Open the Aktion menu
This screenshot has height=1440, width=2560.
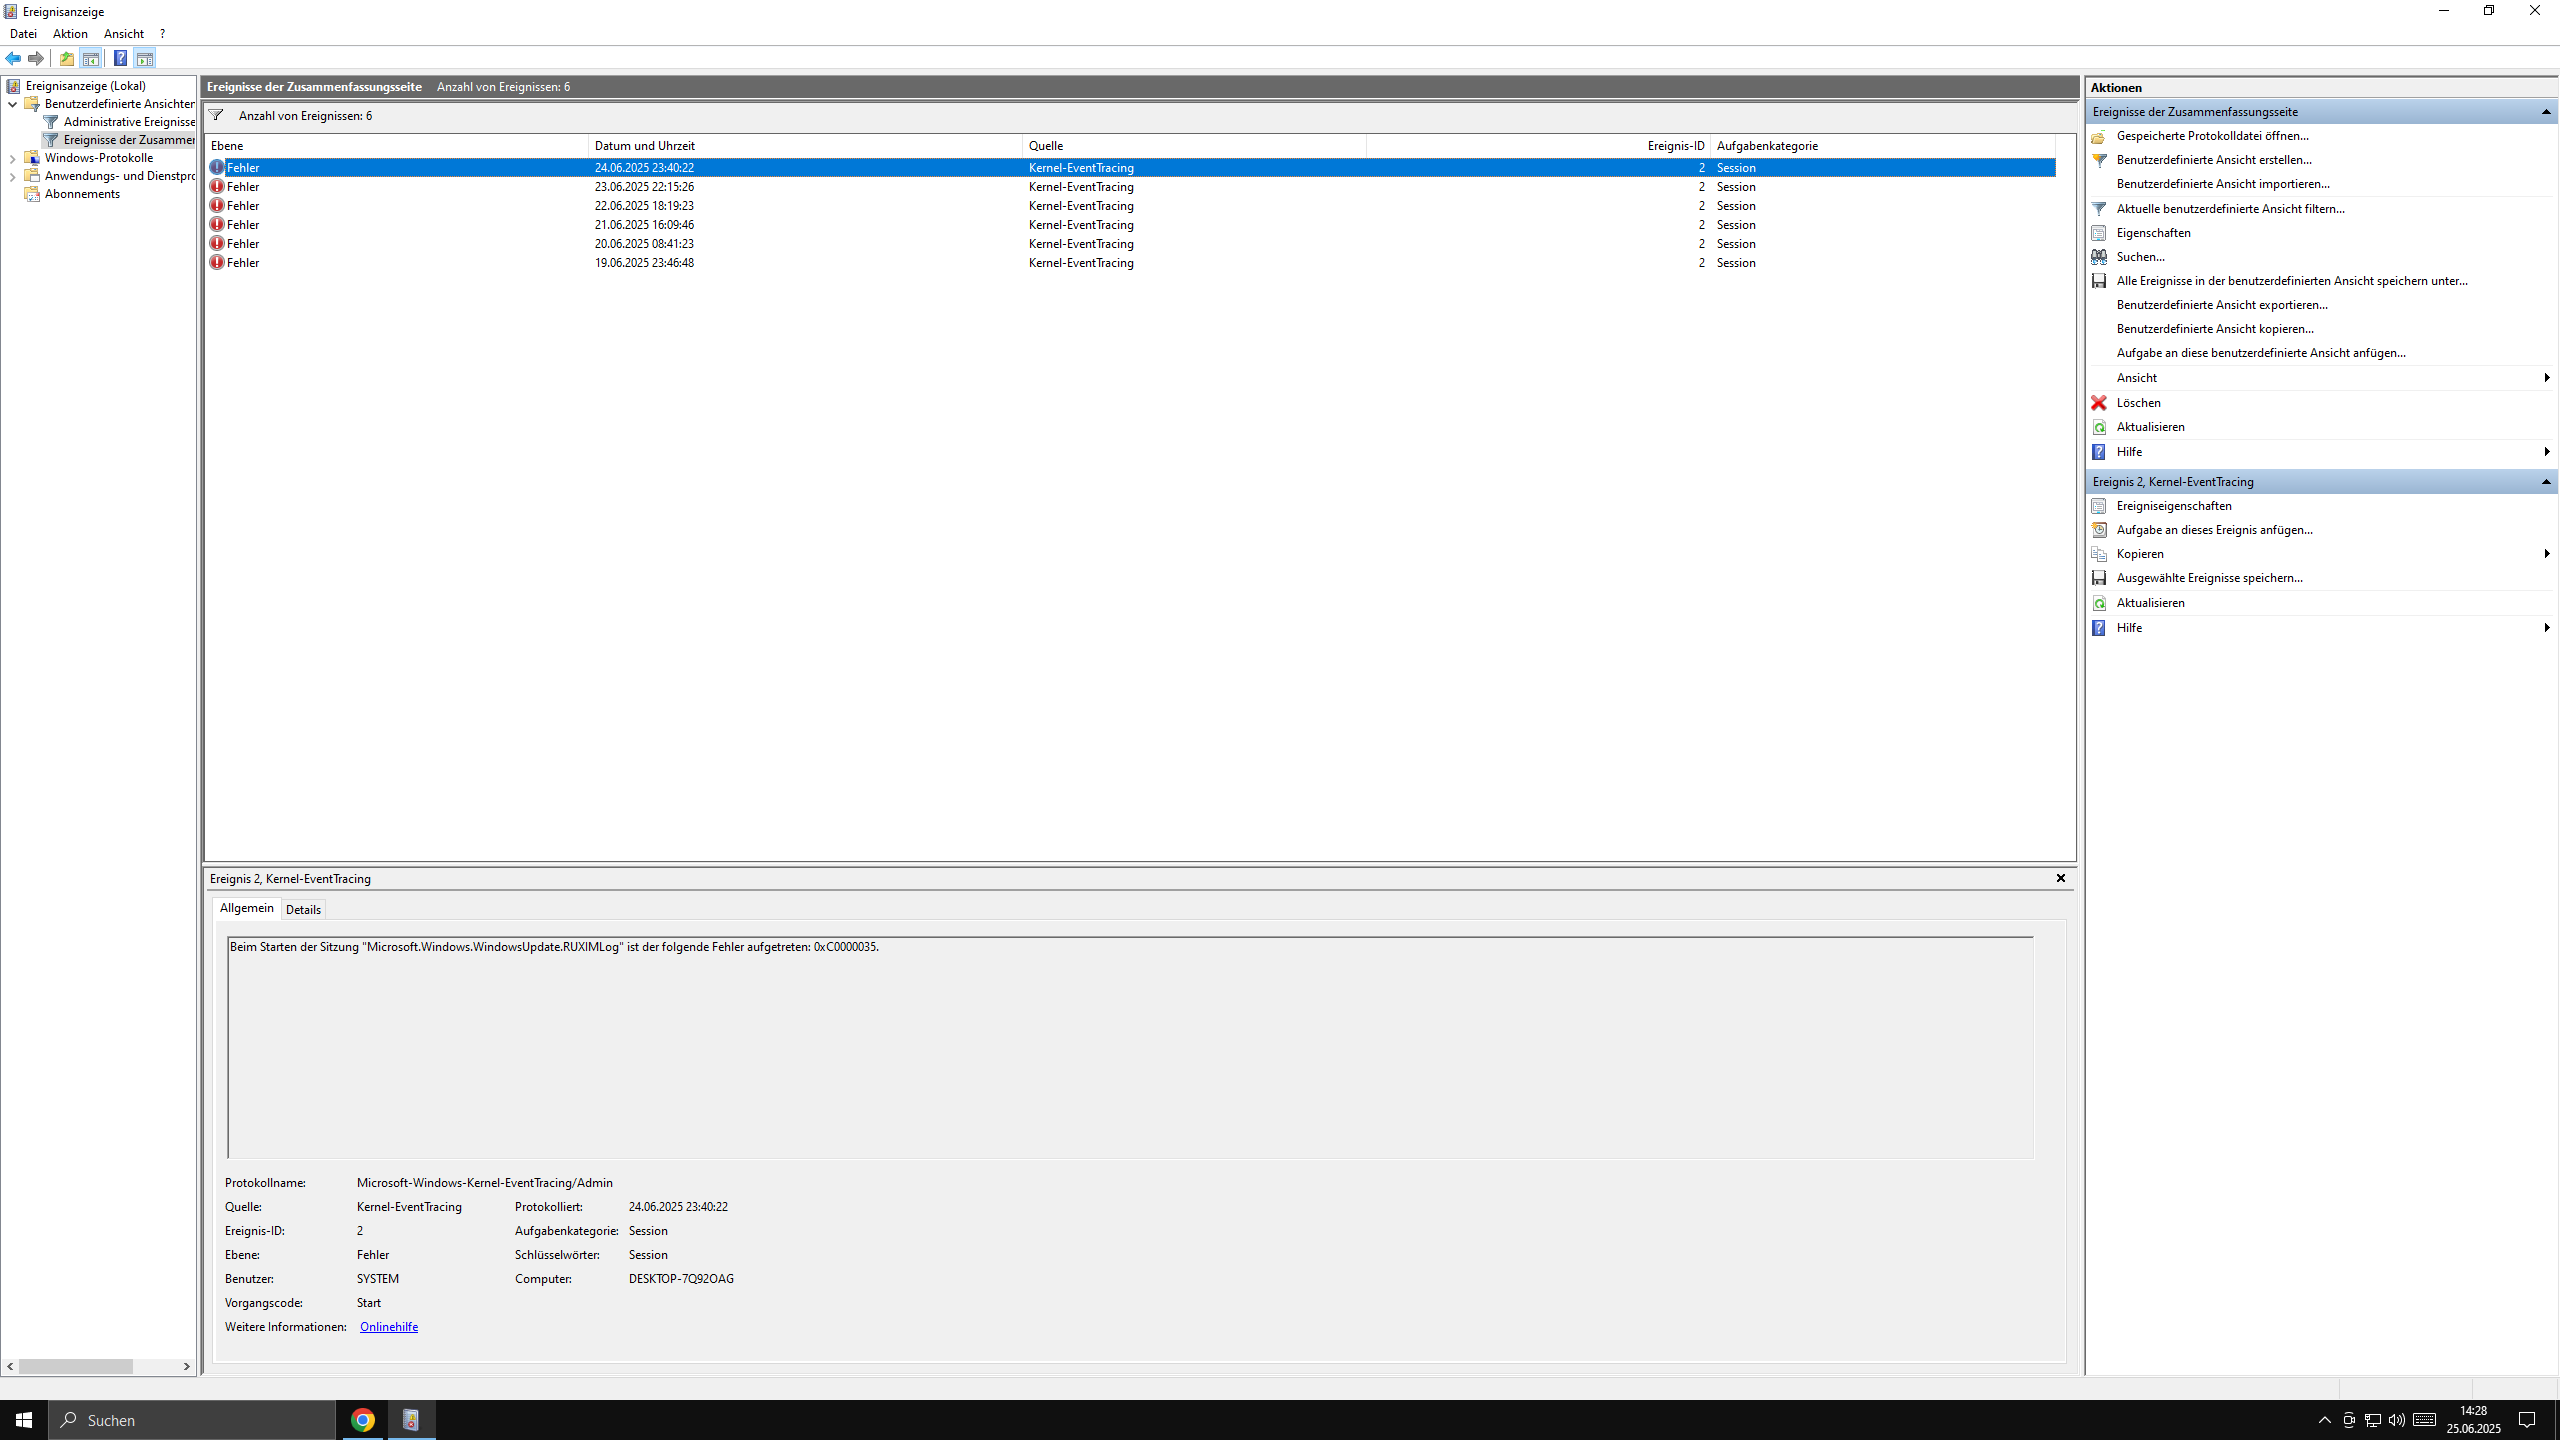click(x=70, y=34)
